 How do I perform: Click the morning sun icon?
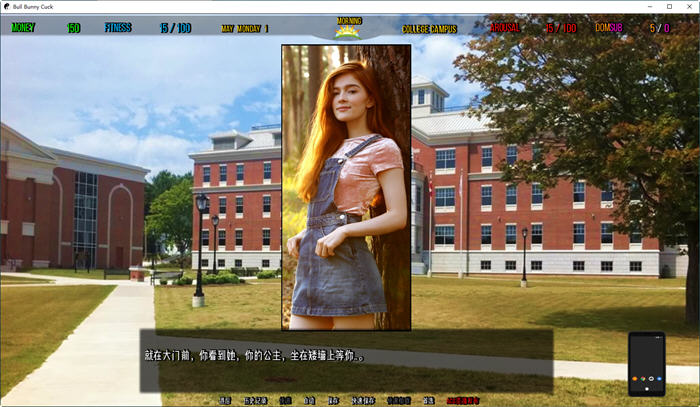click(349, 31)
